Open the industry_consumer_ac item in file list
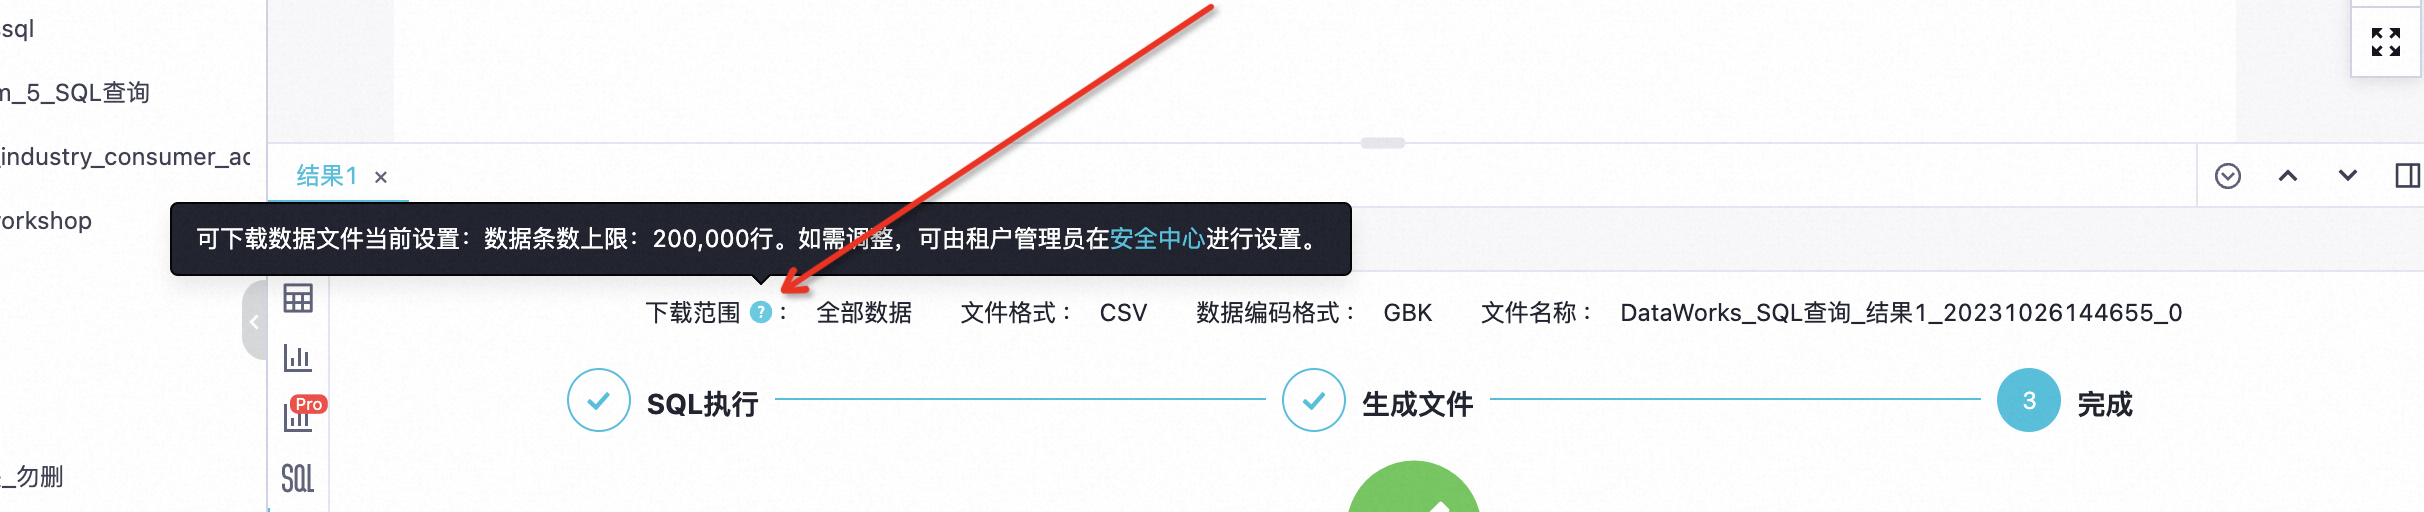 tap(125, 157)
